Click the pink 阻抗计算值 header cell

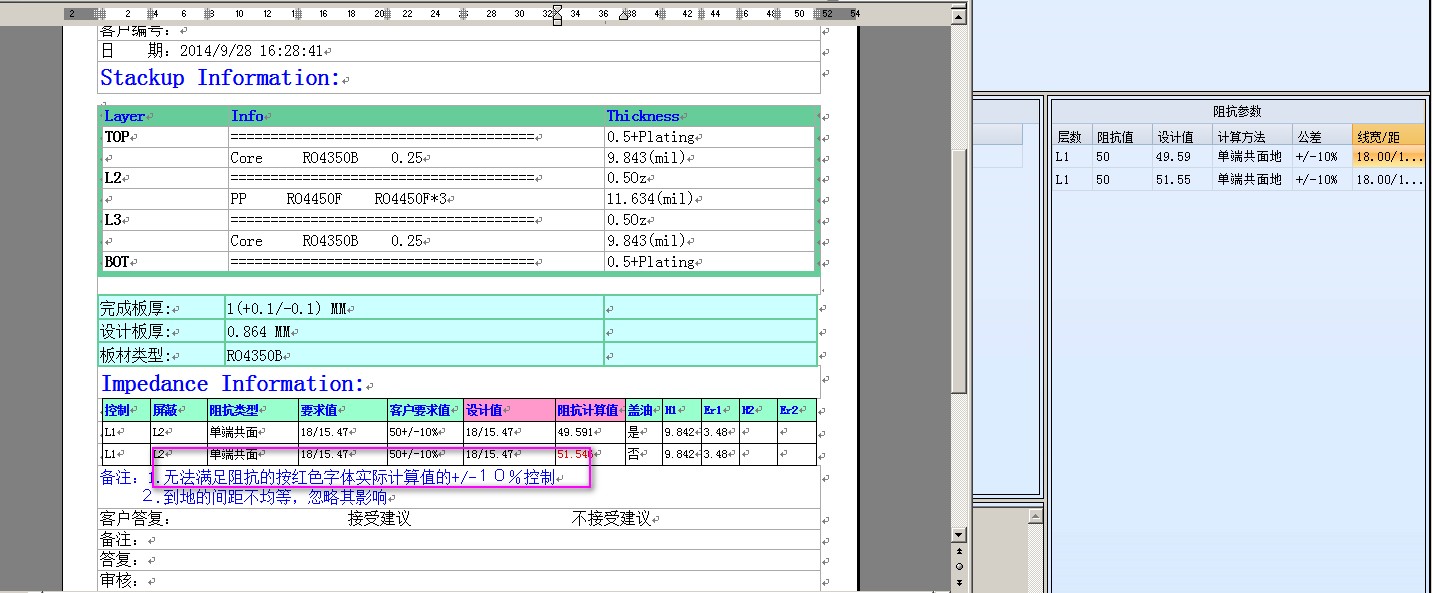tap(590, 410)
